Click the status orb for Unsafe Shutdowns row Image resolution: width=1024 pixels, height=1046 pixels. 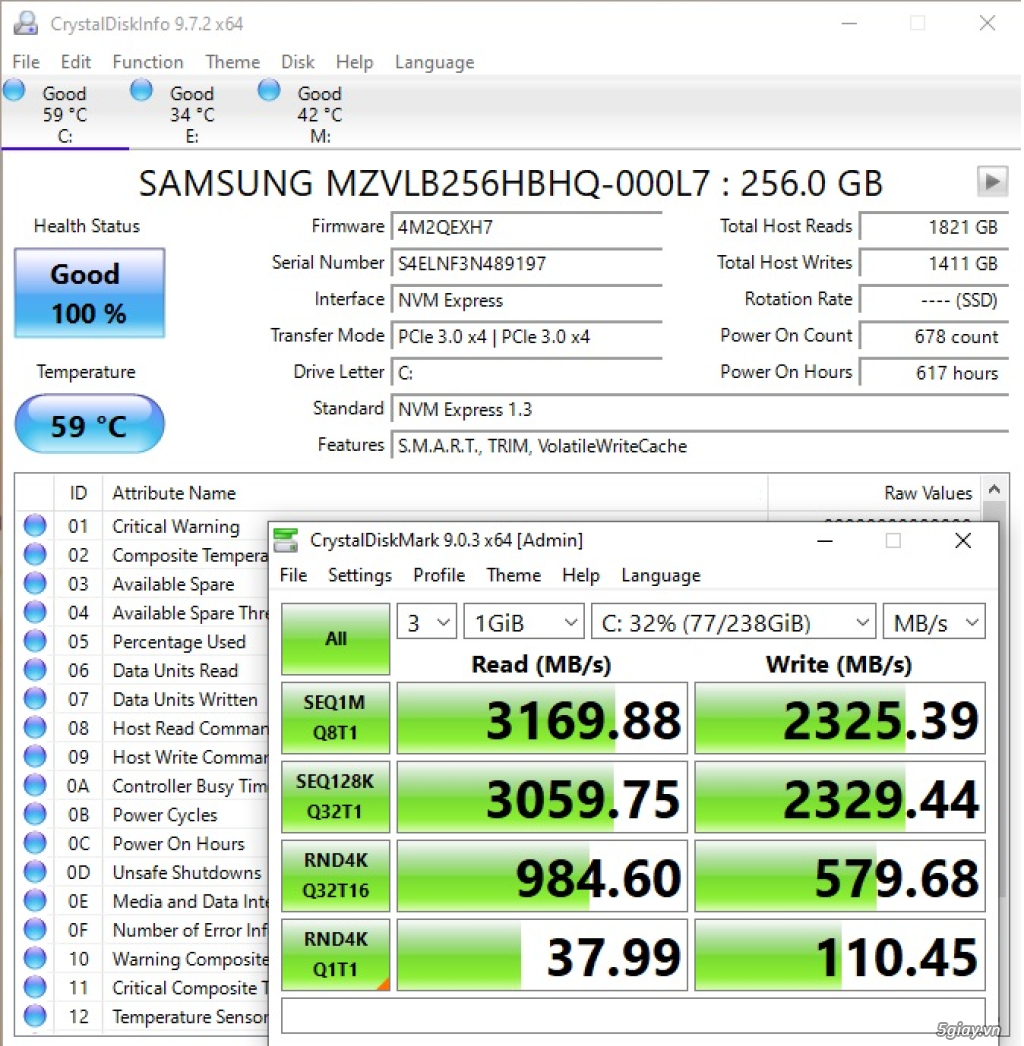[35, 872]
